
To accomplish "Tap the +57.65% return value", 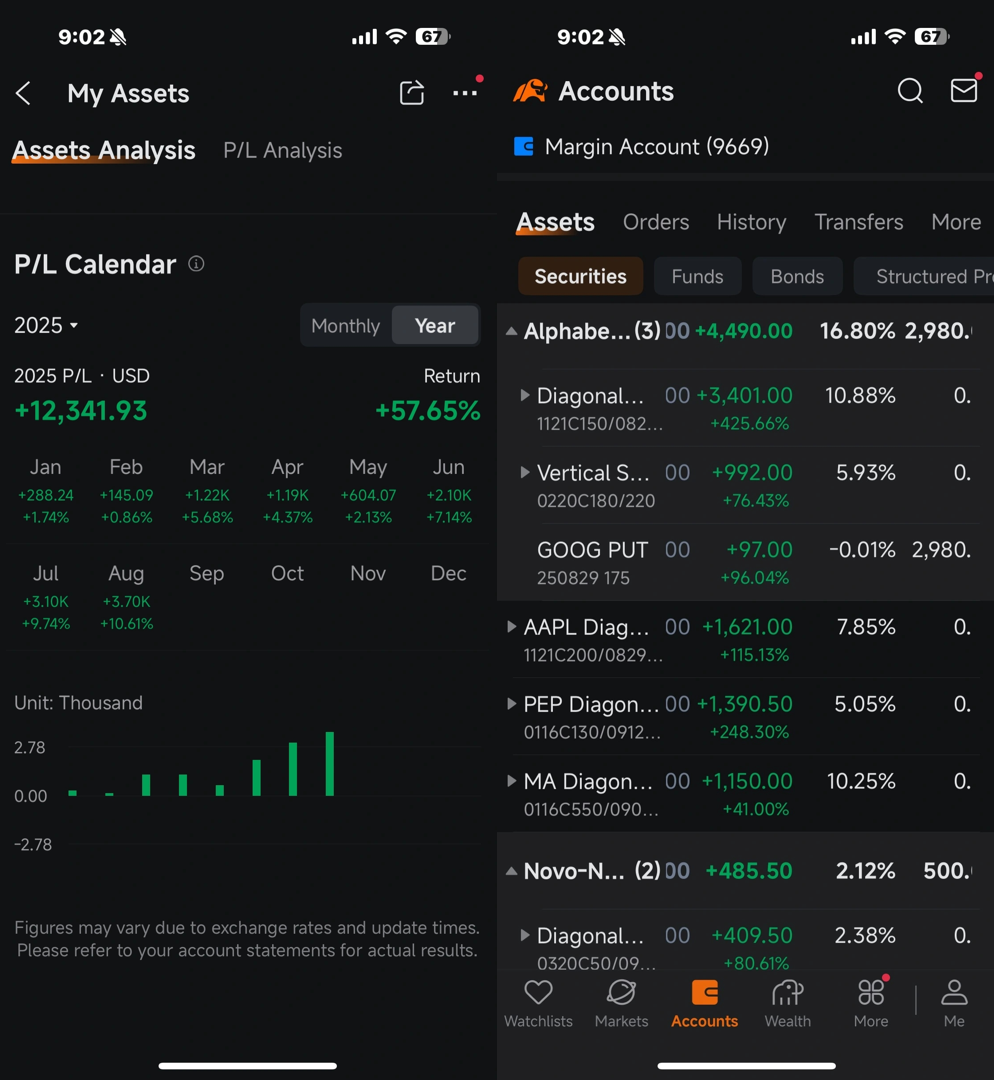I will click(428, 411).
